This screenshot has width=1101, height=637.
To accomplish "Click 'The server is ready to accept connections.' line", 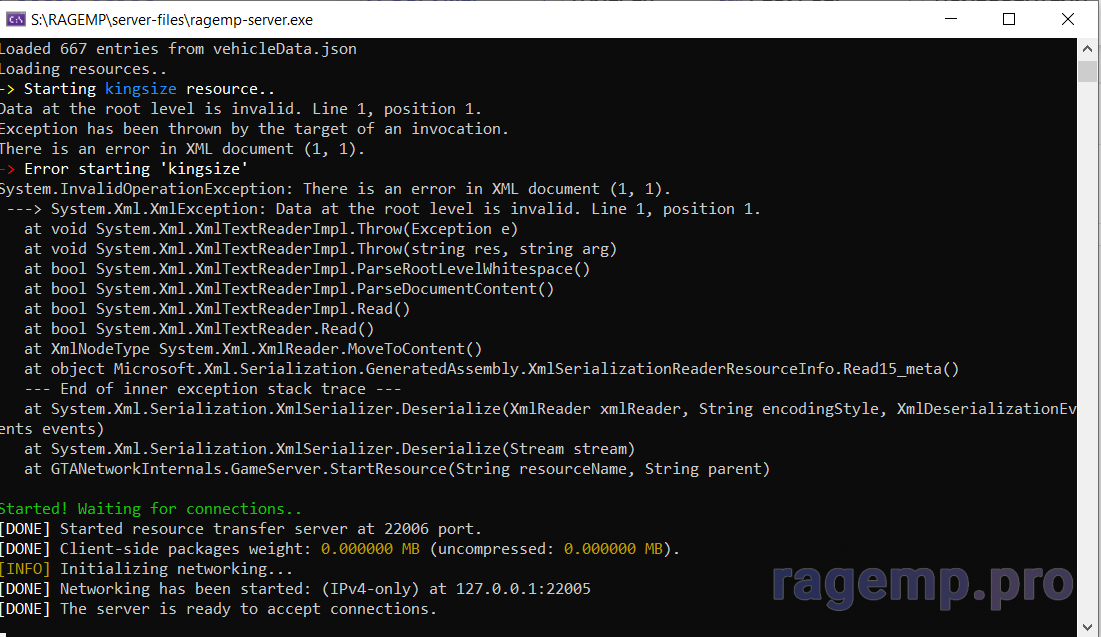I will point(218,609).
